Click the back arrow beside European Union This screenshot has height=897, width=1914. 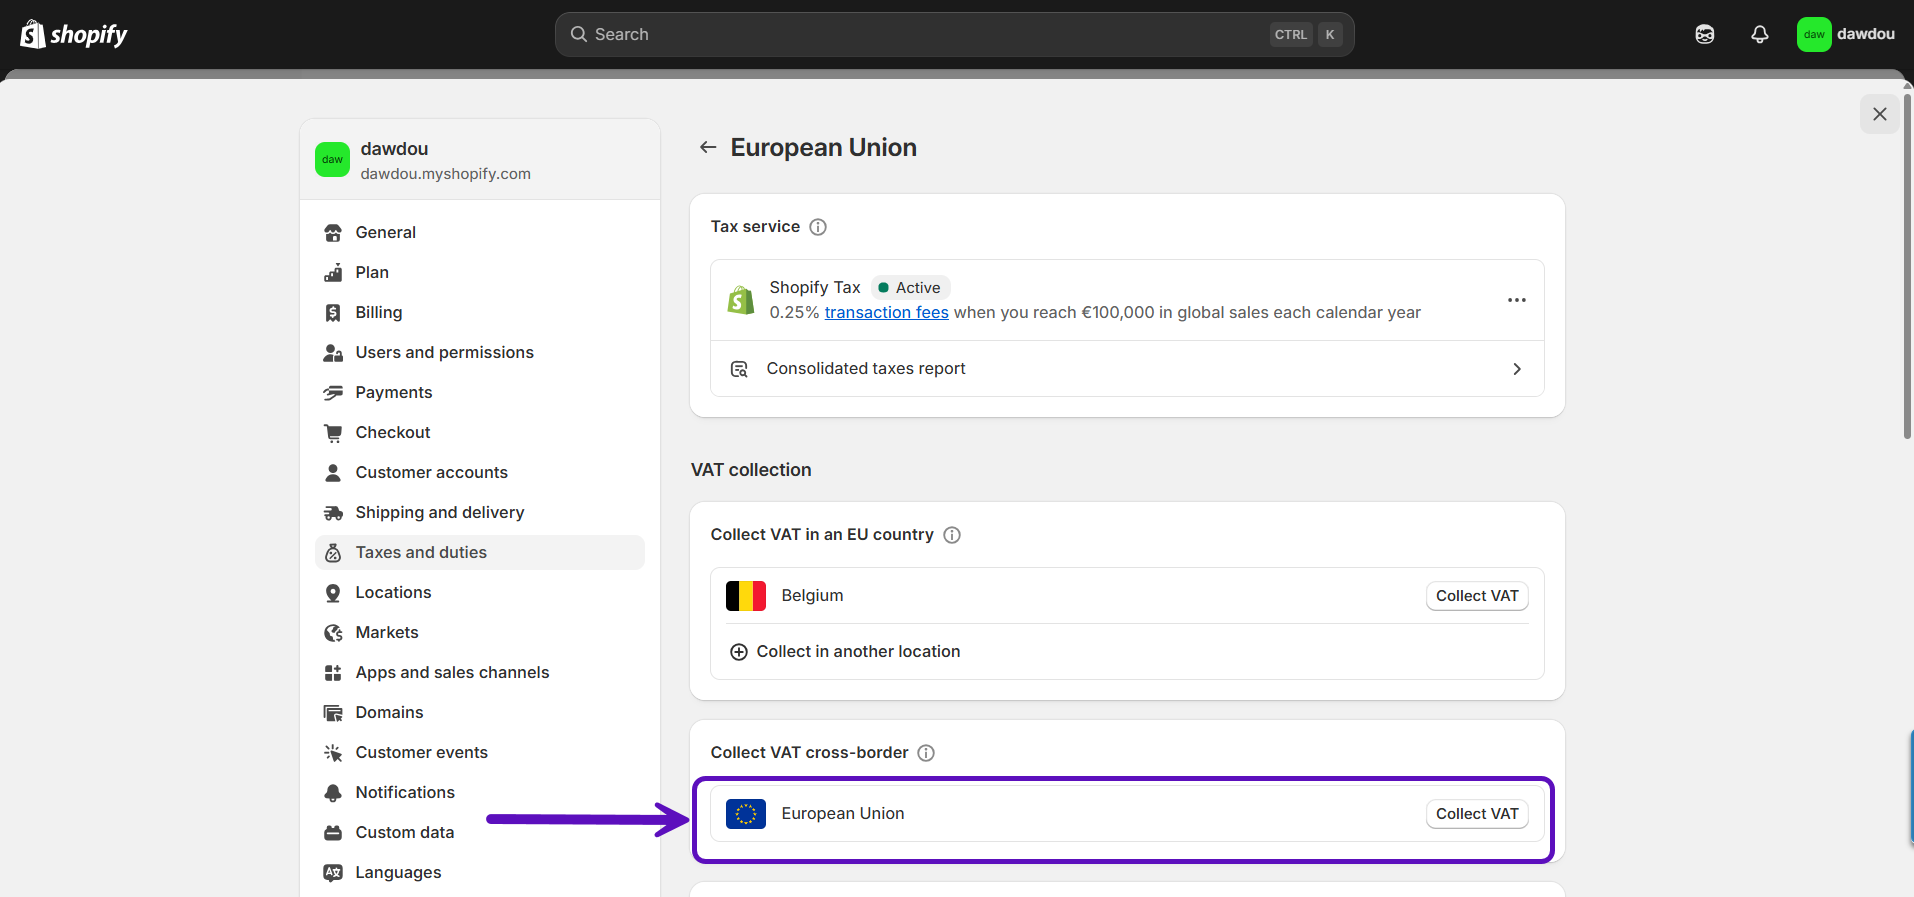tap(708, 148)
